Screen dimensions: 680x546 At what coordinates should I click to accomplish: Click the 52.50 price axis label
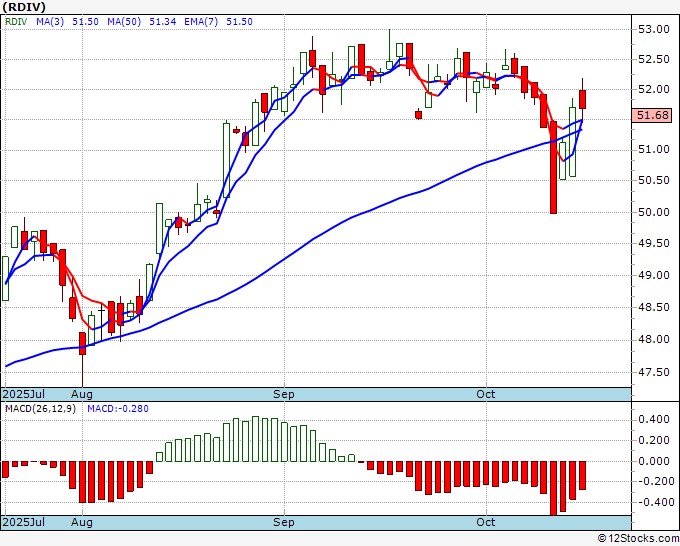click(654, 59)
